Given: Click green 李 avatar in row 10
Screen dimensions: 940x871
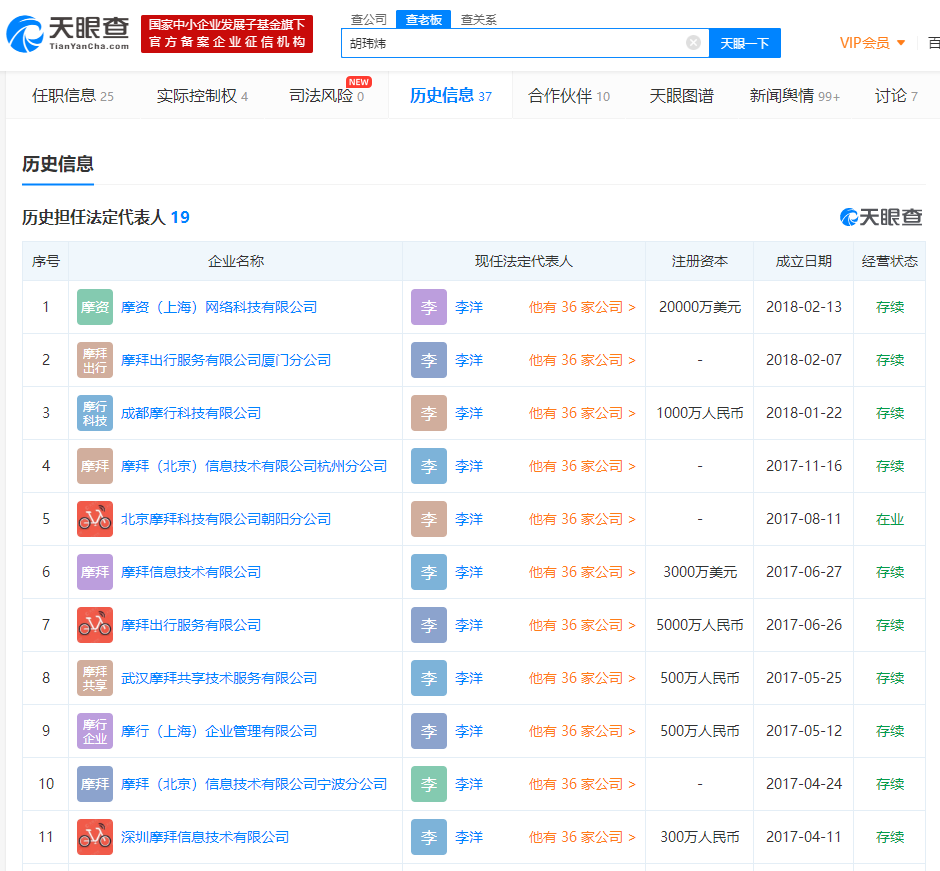Looking at the screenshot, I should 429,784.
